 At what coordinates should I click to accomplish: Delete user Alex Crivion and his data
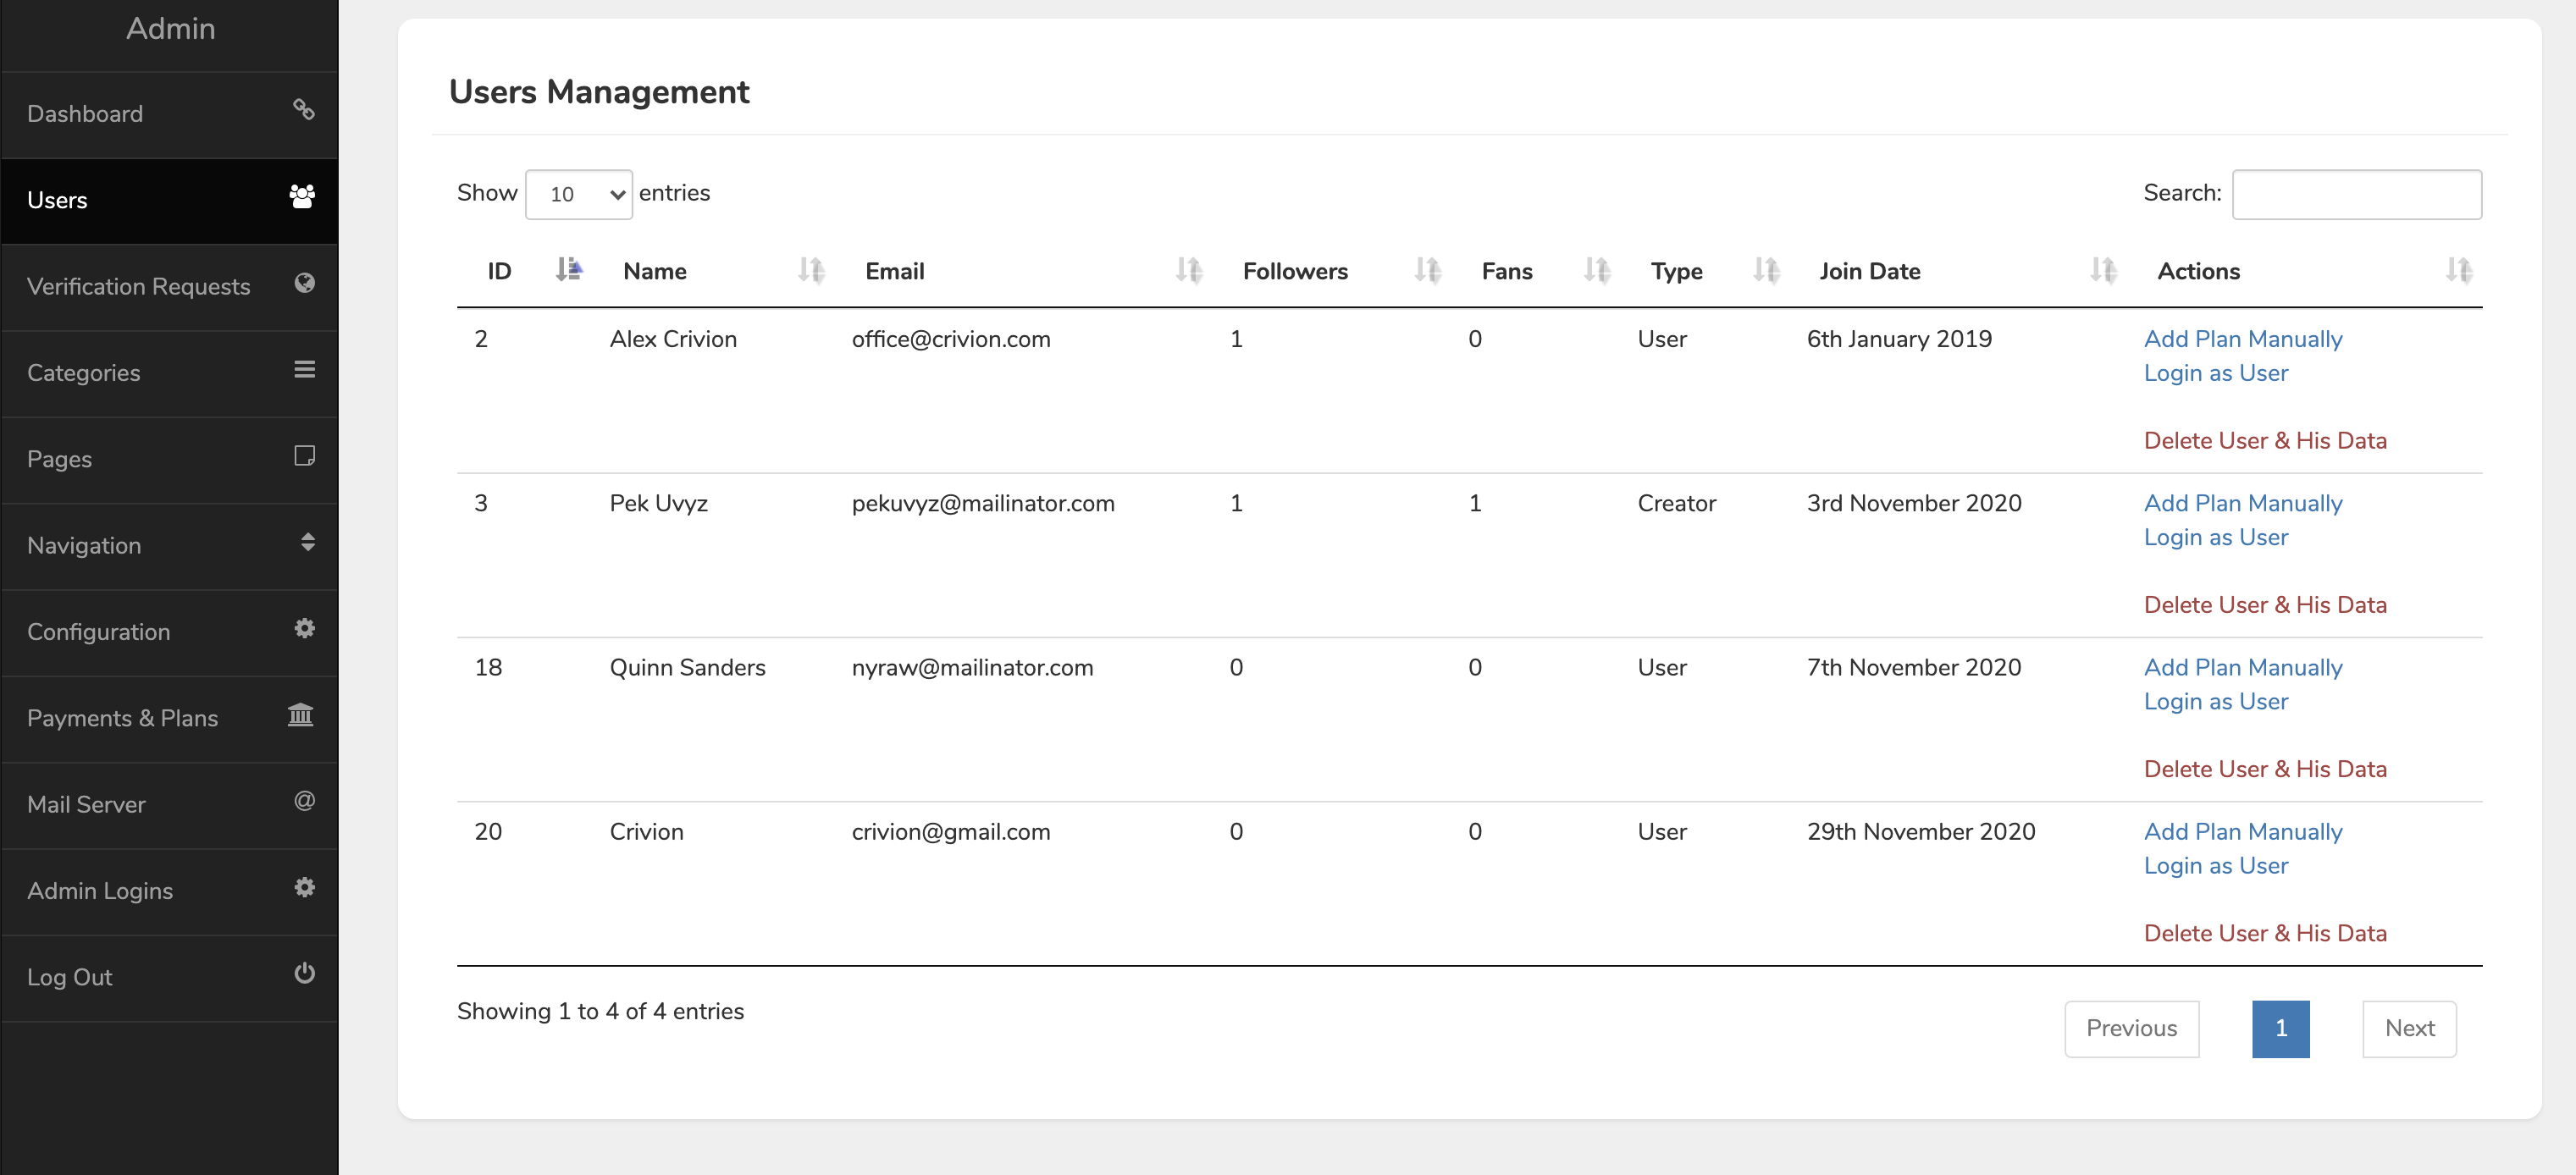2265,441
